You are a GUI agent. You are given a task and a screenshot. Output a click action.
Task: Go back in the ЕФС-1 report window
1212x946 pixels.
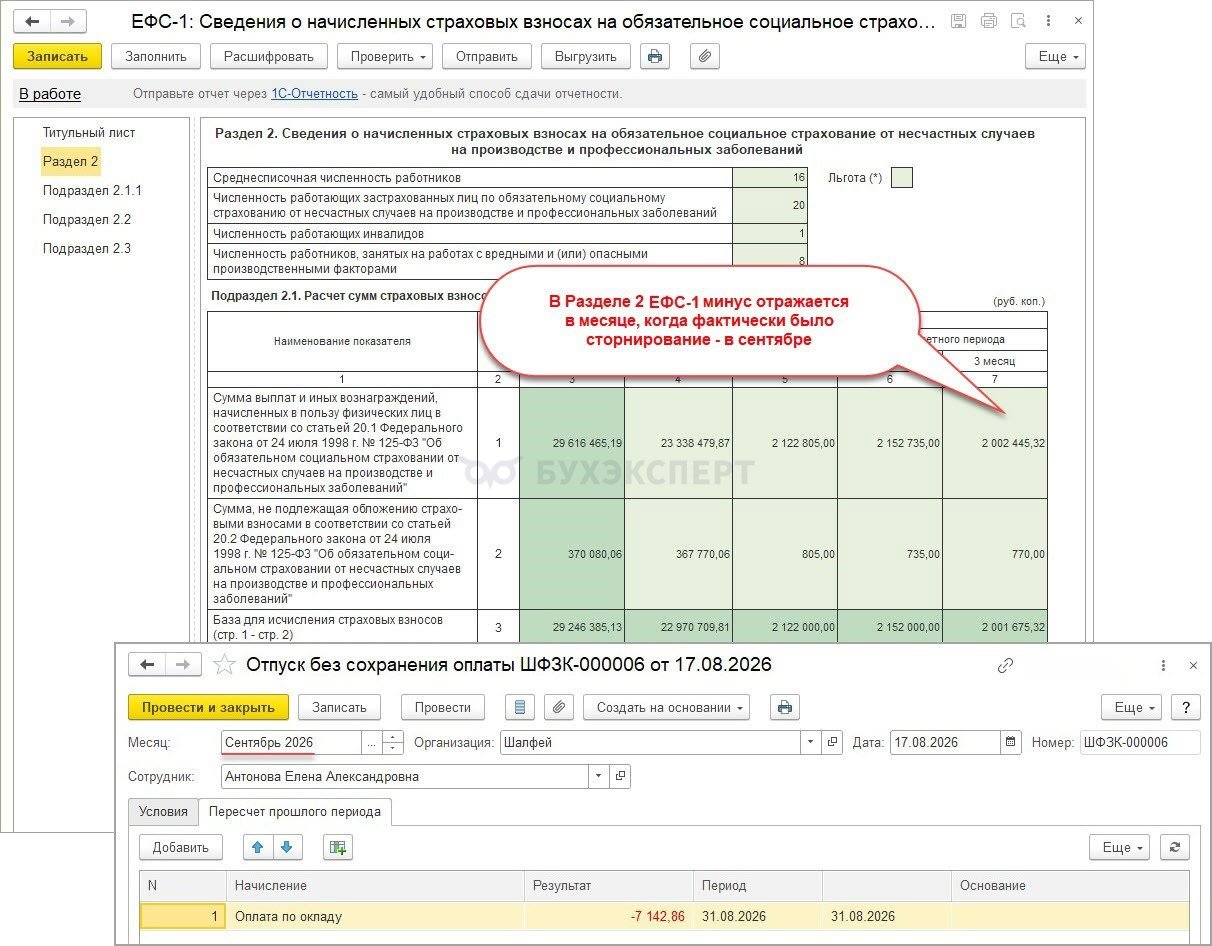click(x=34, y=20)
